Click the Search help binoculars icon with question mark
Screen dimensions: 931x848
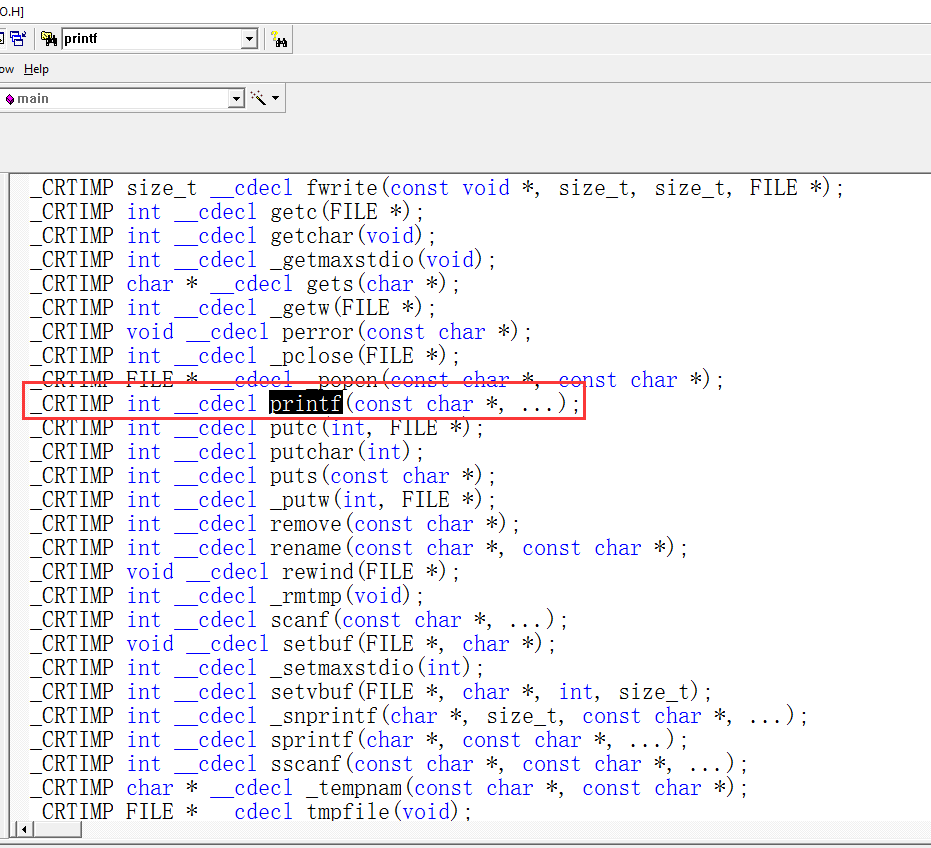279,39
